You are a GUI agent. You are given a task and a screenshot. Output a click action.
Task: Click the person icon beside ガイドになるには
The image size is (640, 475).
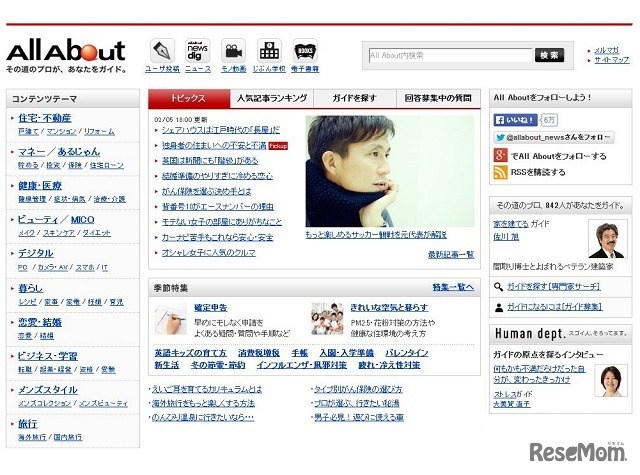coord(498,307)
